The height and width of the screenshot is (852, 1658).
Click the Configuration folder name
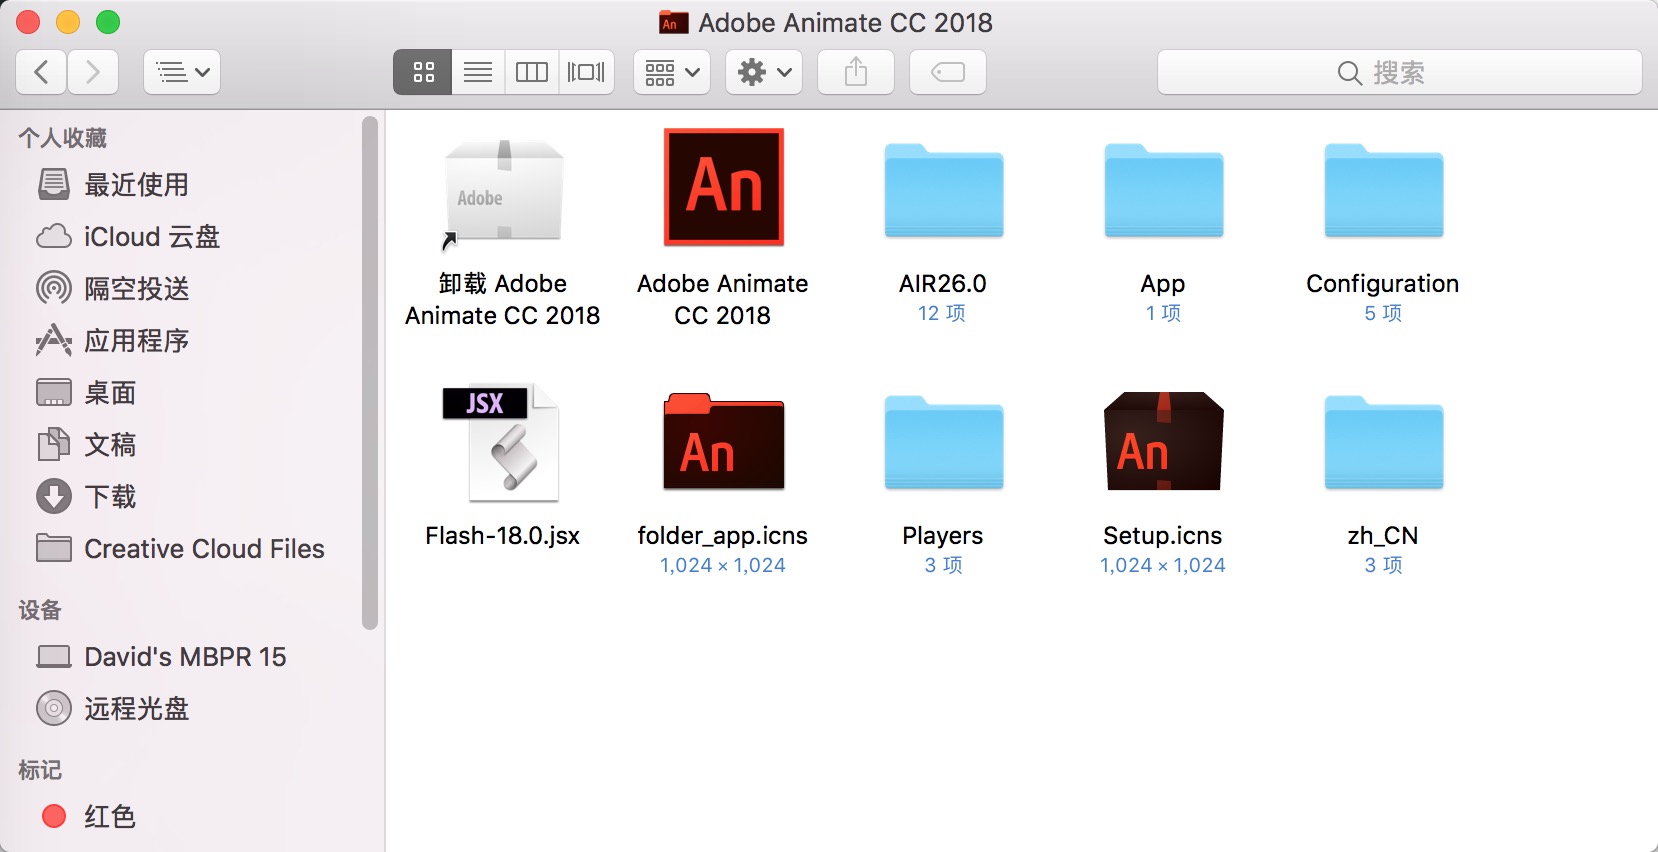1383,283
